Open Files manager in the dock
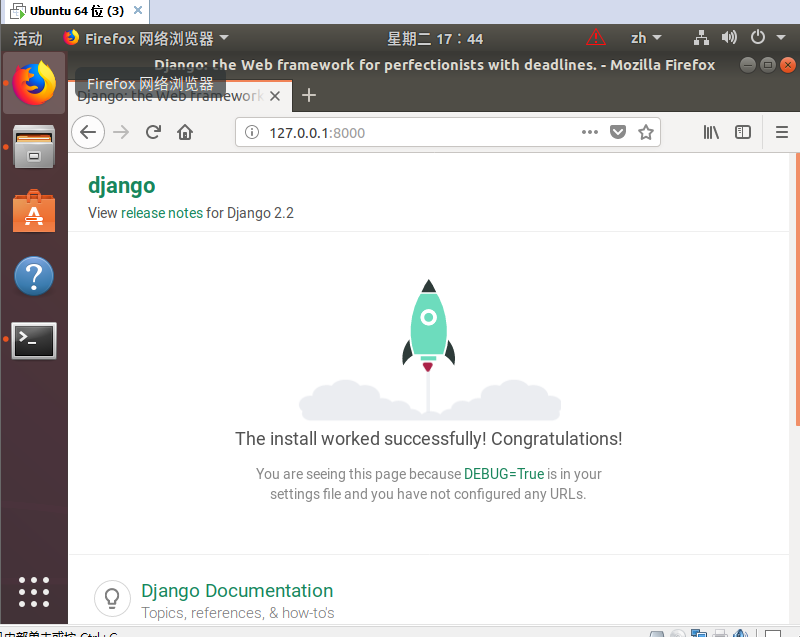Viewport: 800px width, 637px height. point(34,147)
